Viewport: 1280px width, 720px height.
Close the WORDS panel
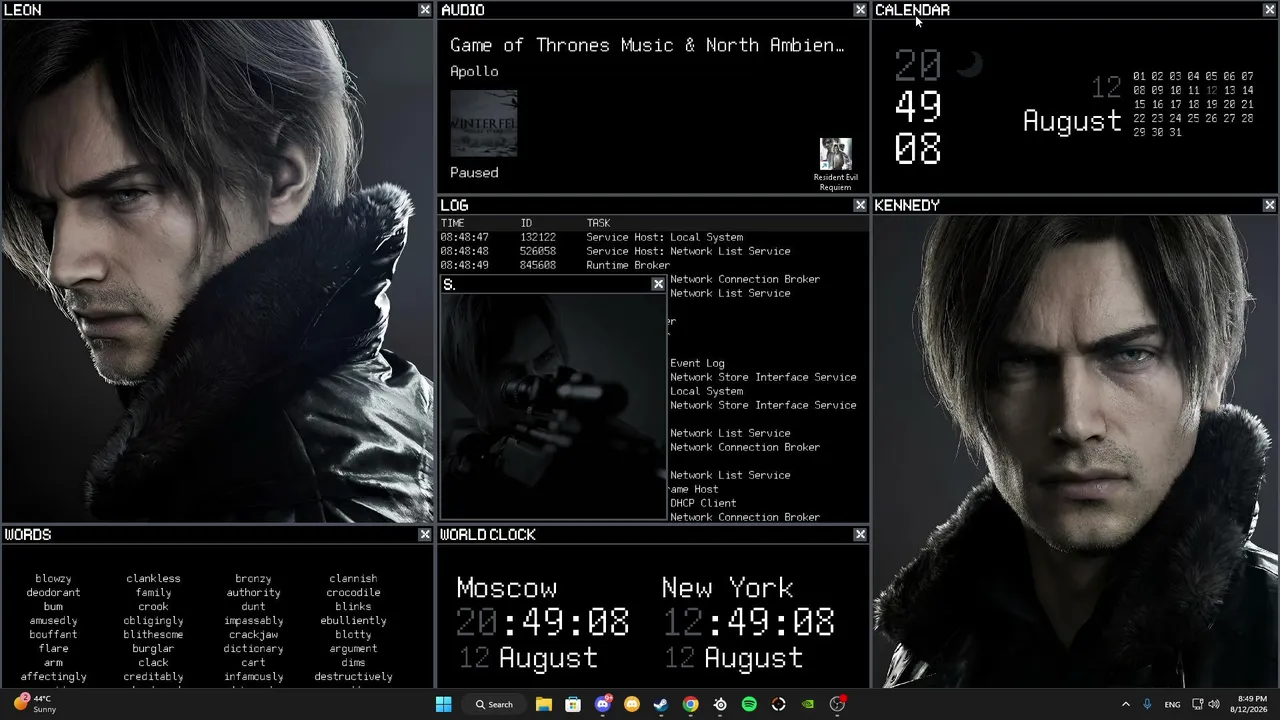tap(425, 535)
